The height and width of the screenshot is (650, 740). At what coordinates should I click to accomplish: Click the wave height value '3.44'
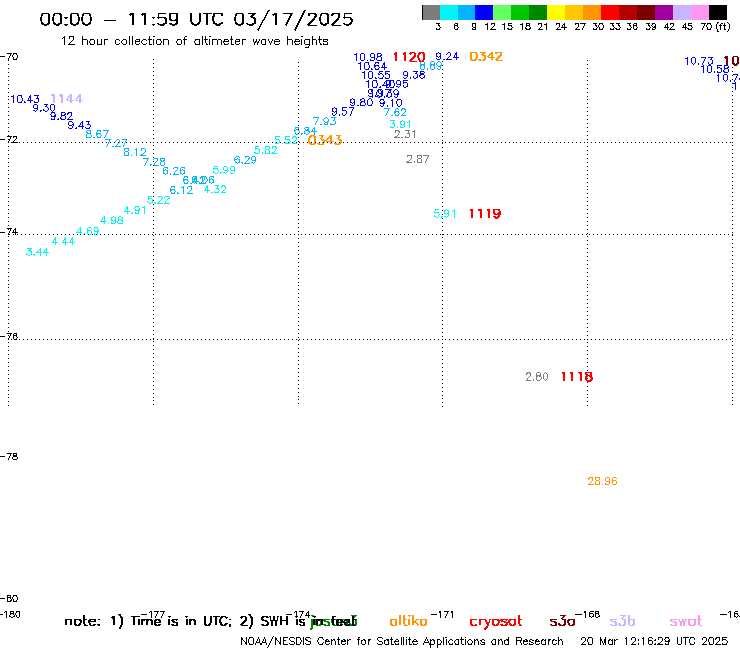(x=37, y=253)
